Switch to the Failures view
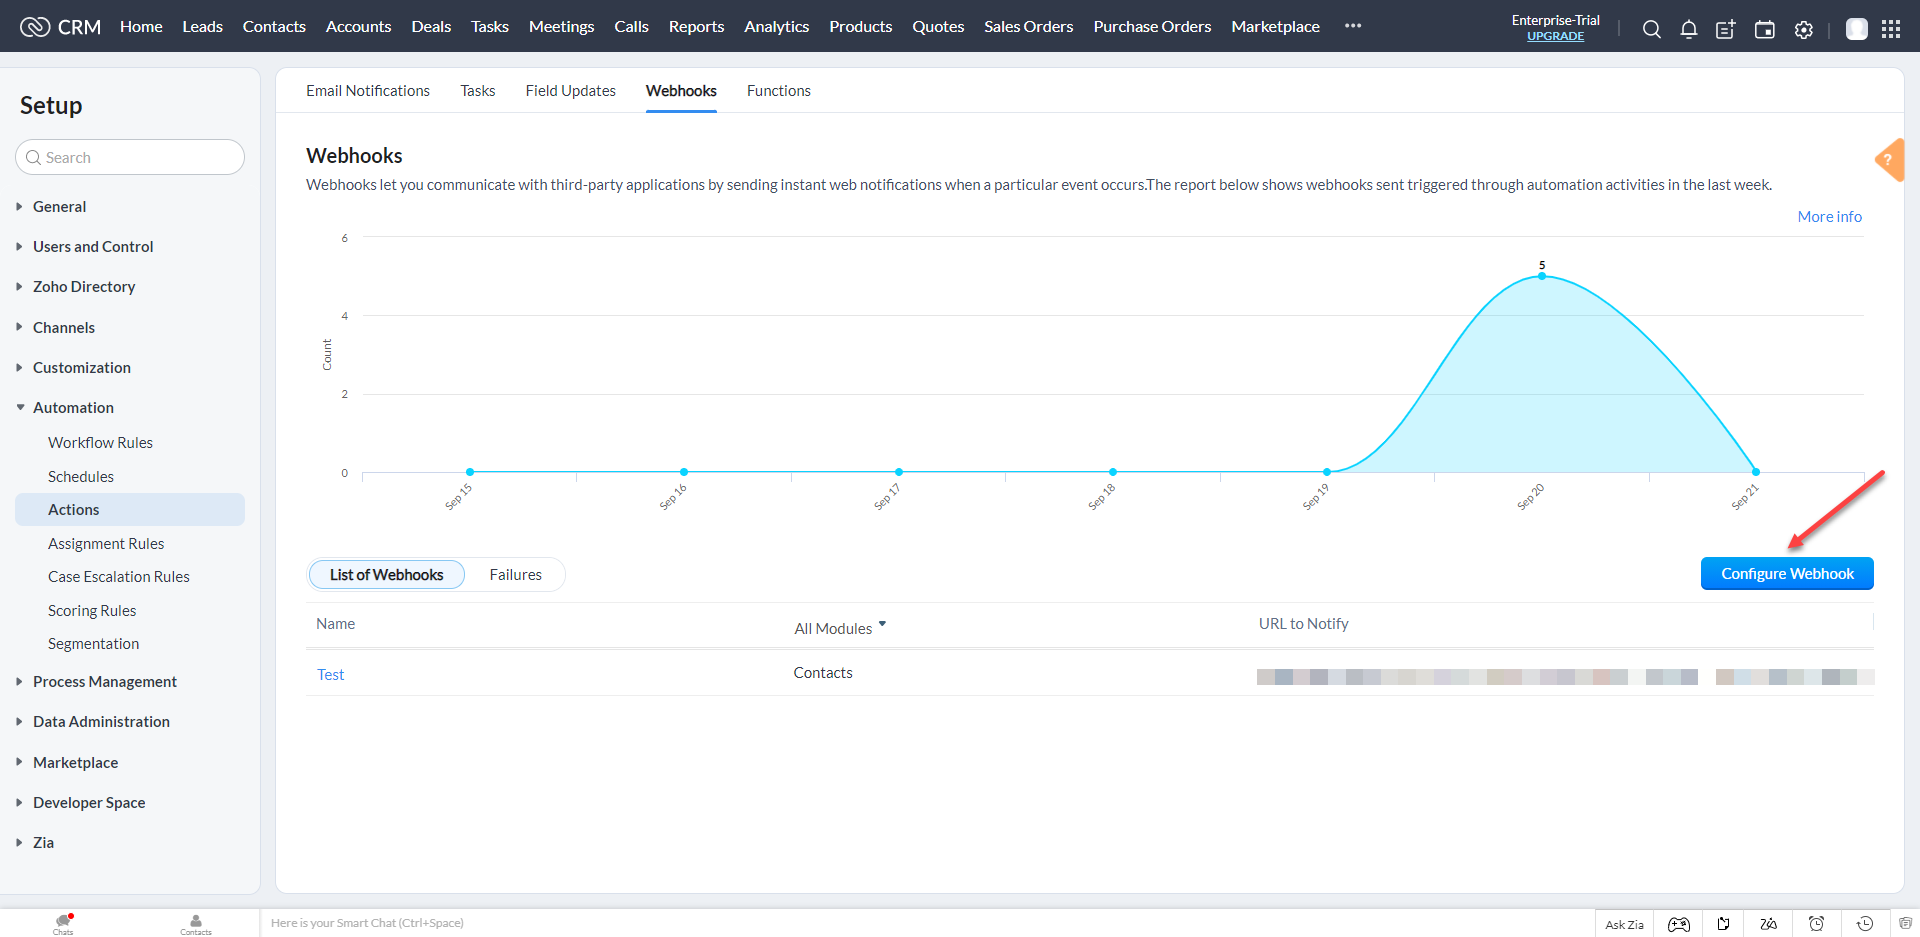 [515, 574]
